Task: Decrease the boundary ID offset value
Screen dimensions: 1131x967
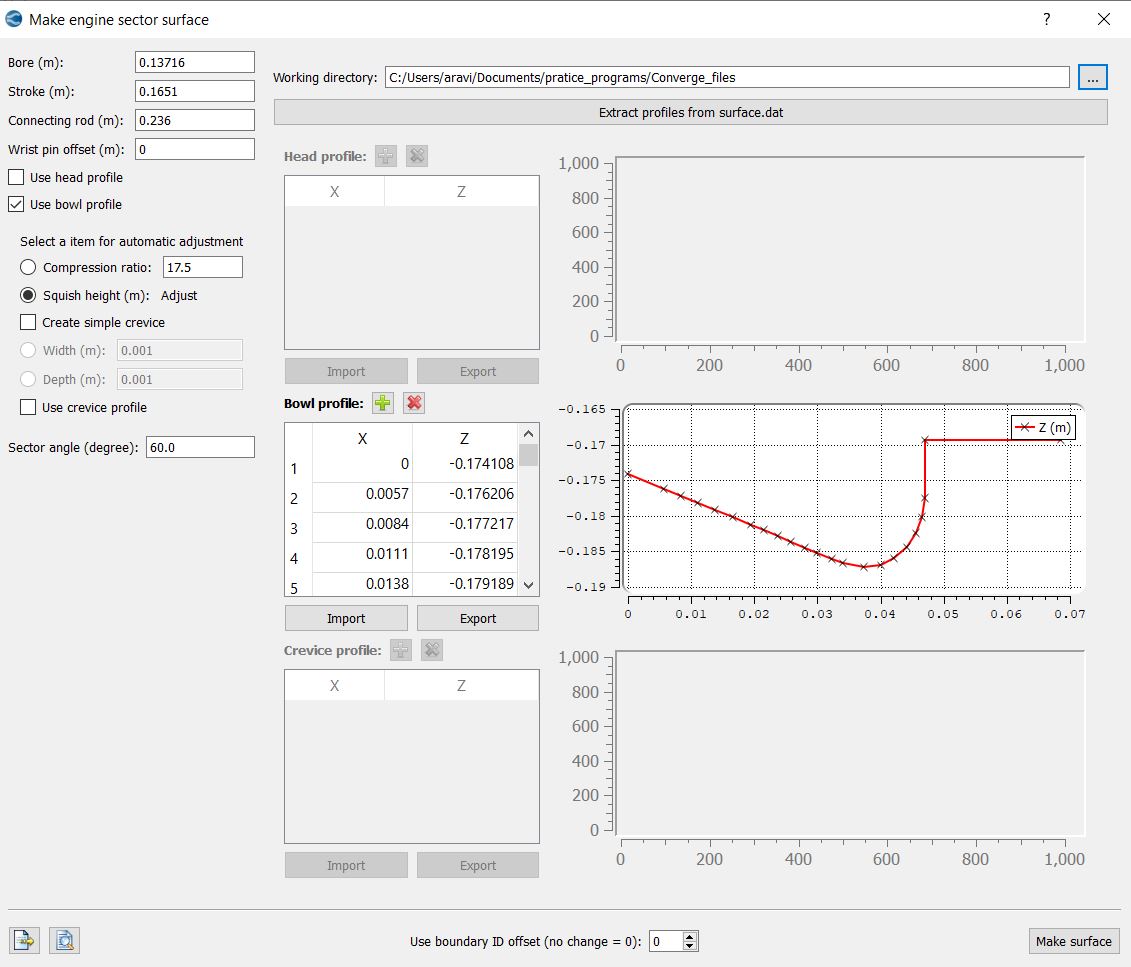Action: [x=690, y=945]
